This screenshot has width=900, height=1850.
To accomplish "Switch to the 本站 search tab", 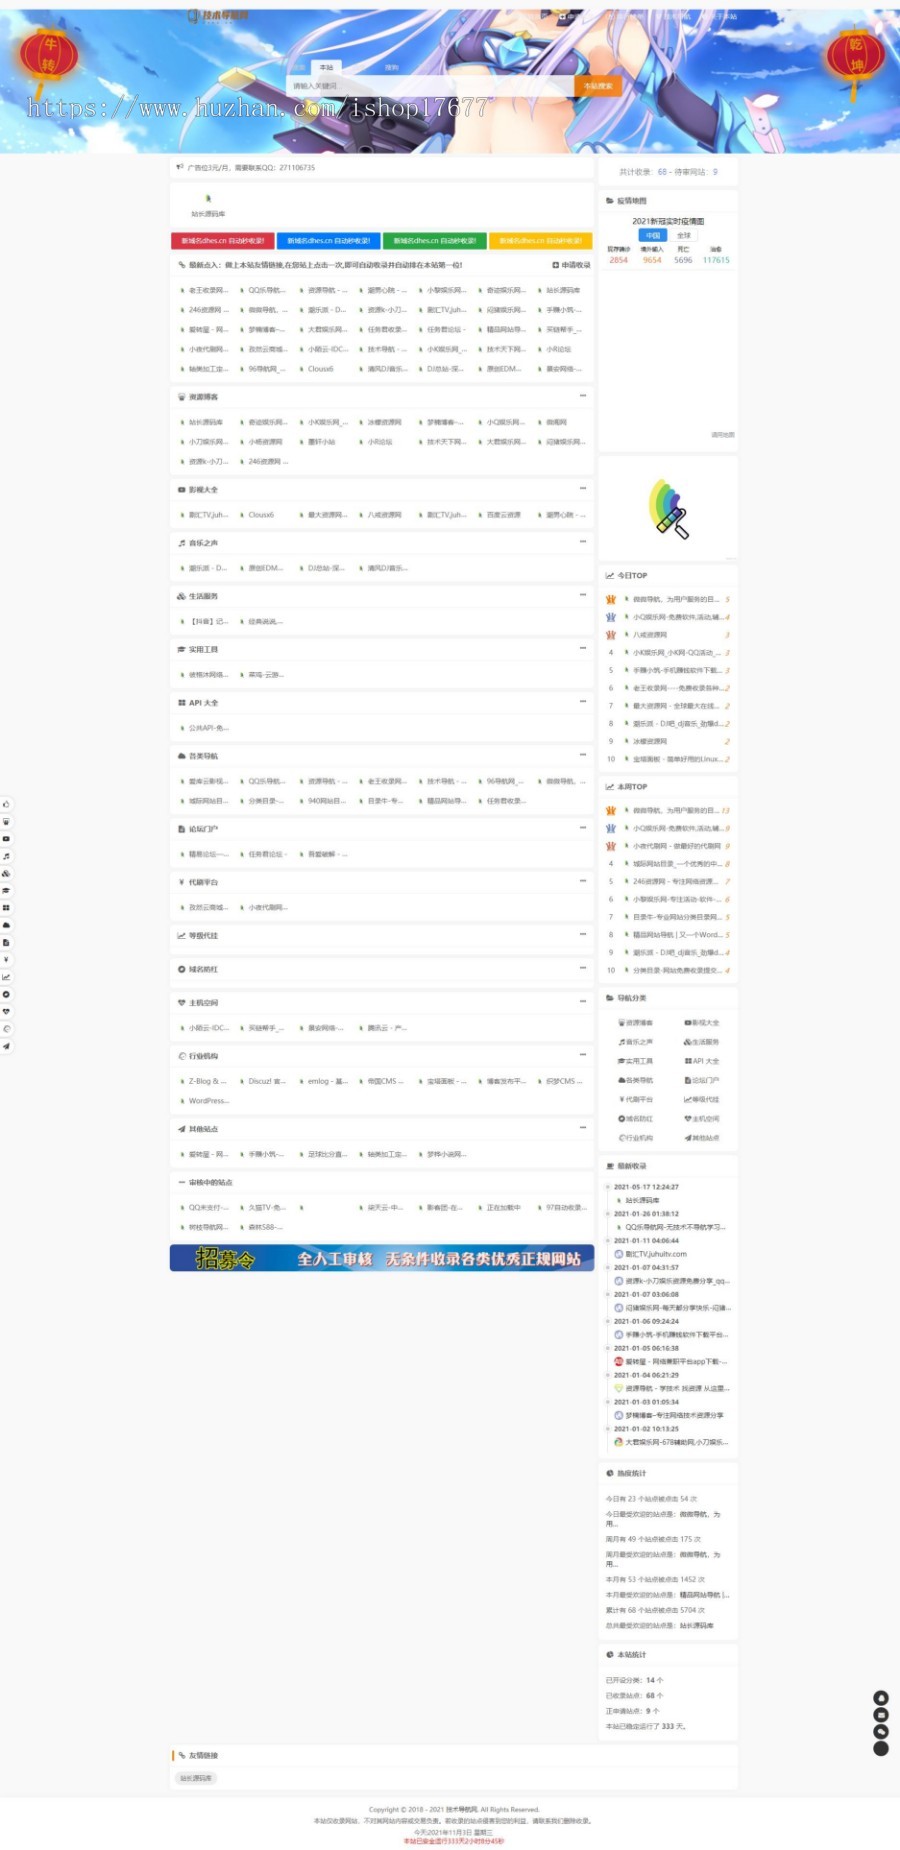I will [327, 67].
